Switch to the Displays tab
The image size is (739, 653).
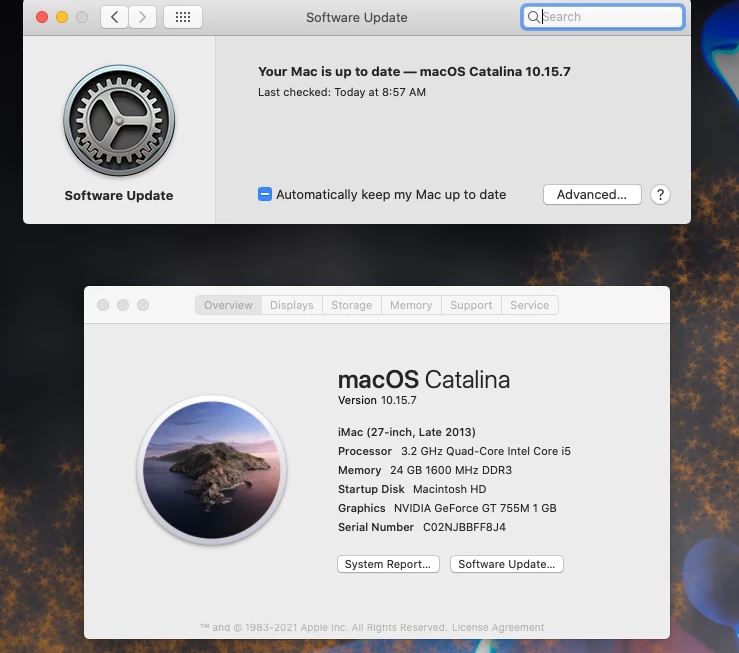point(292,305)
